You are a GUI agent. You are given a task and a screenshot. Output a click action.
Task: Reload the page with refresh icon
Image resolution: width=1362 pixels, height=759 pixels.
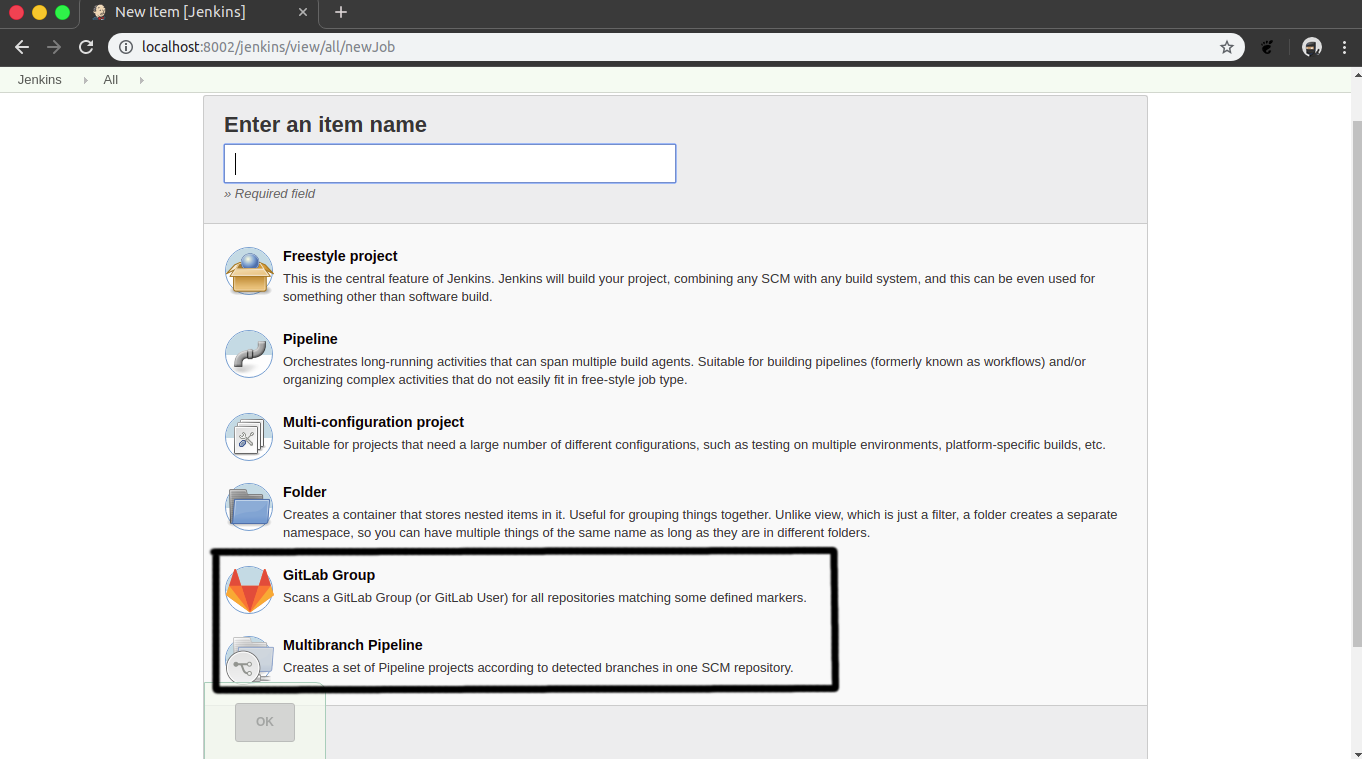tap(86, 47)
